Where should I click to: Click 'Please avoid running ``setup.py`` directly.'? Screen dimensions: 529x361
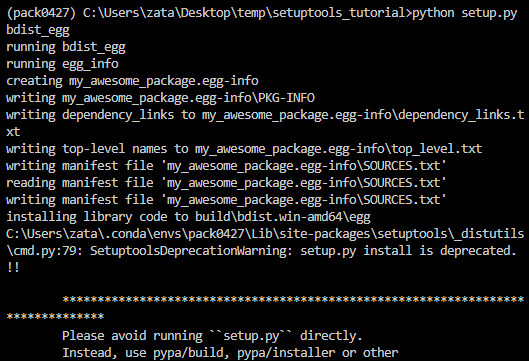pyautogui.click(x=212, y=336)
